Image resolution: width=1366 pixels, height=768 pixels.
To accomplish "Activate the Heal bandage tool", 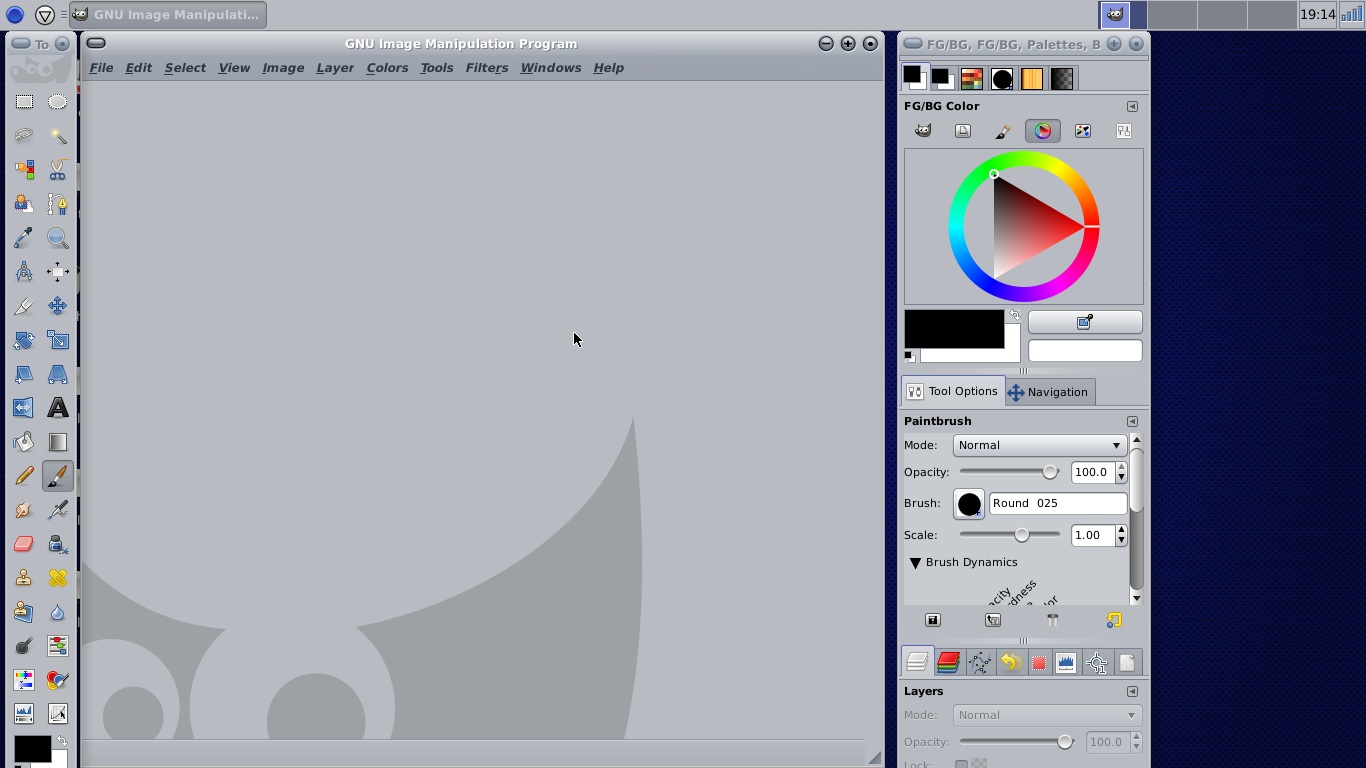I will click(58, 578).
